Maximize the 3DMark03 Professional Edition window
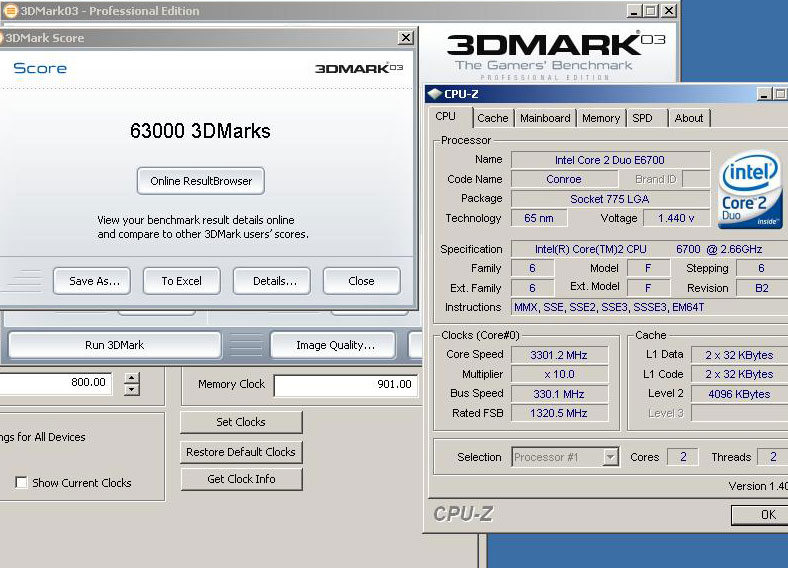Screen dimensions: 788x568 pos(650,11)
